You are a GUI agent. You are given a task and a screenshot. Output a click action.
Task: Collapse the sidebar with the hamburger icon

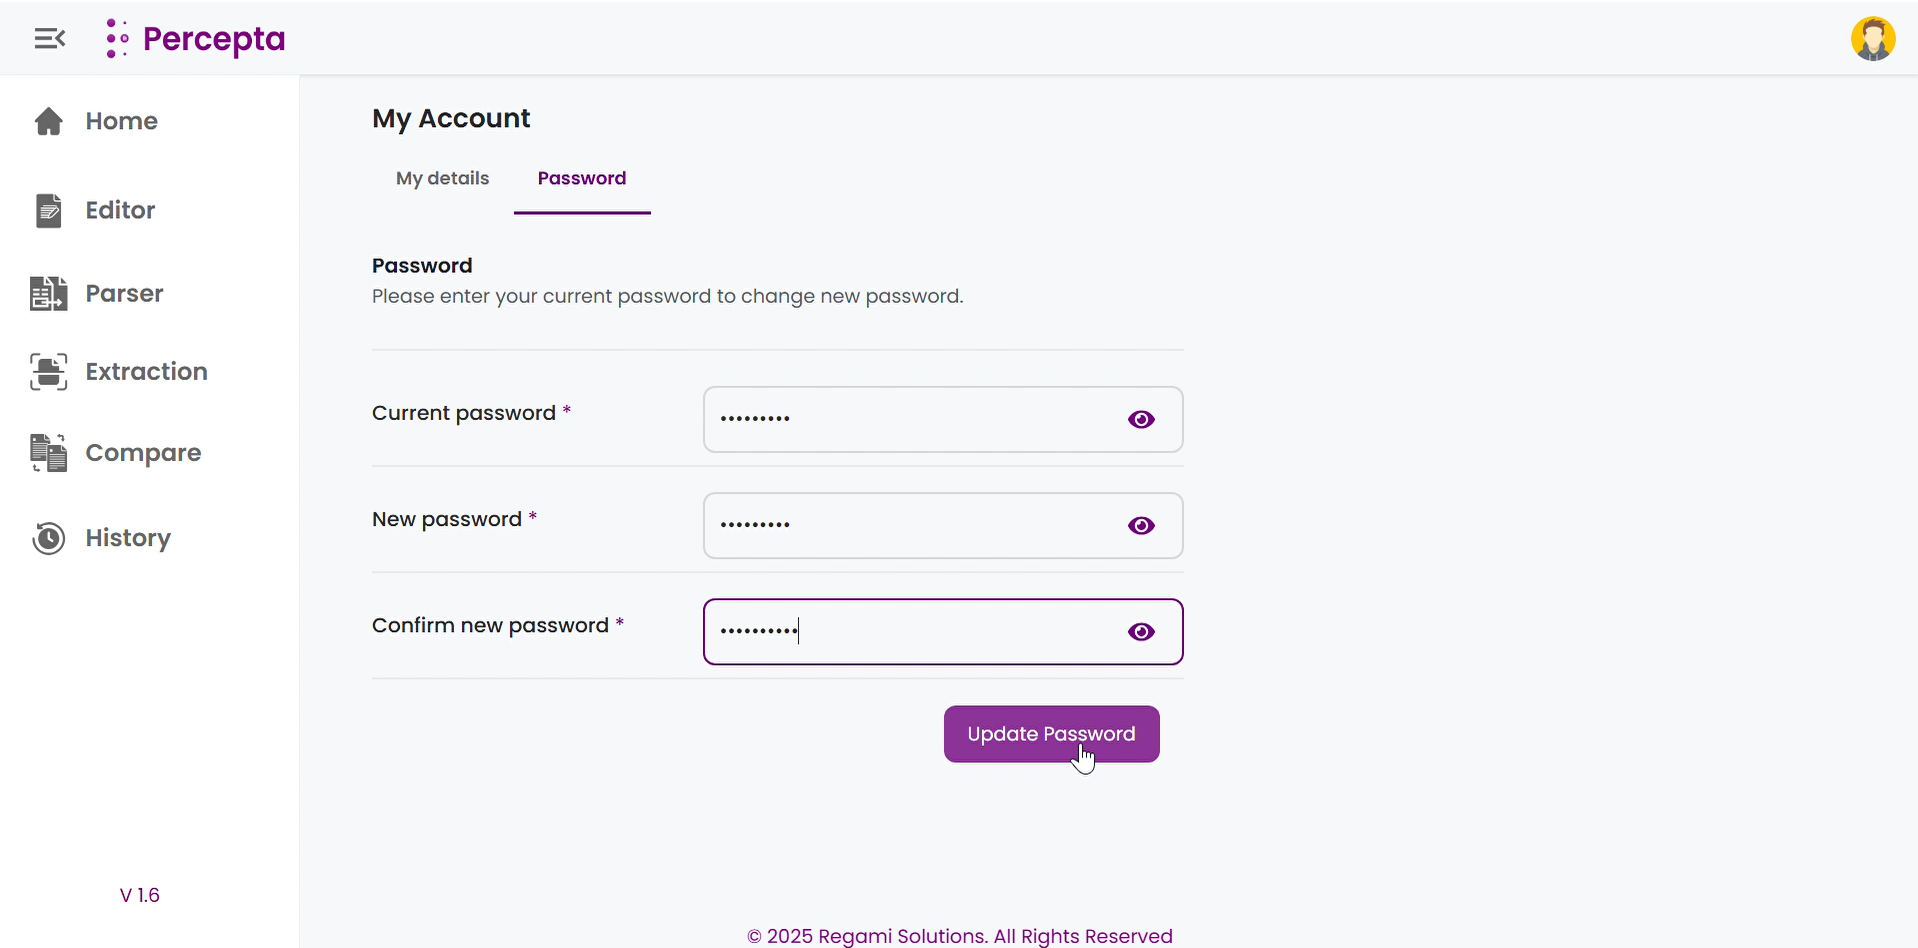(x=49, y=39)
